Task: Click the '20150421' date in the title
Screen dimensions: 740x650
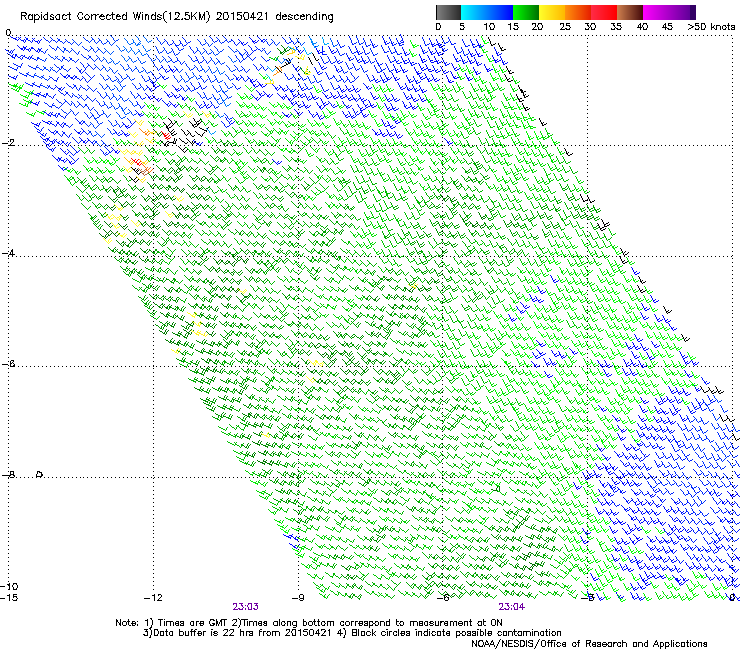Action: (x=242, y=17)
